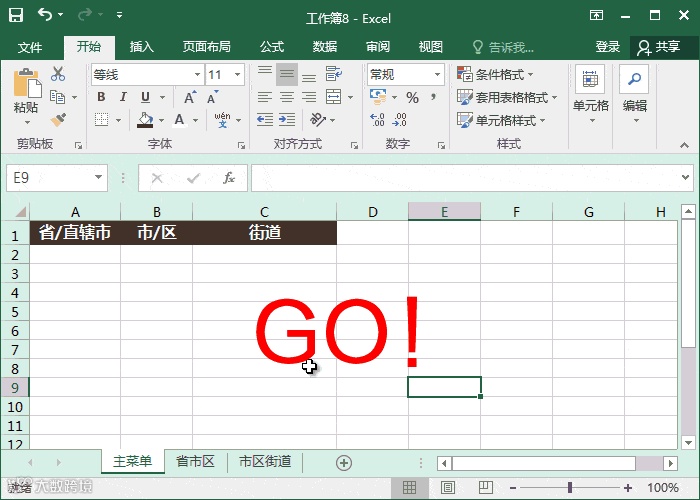
Task: Activate the format painter brush
Action: 58,120
